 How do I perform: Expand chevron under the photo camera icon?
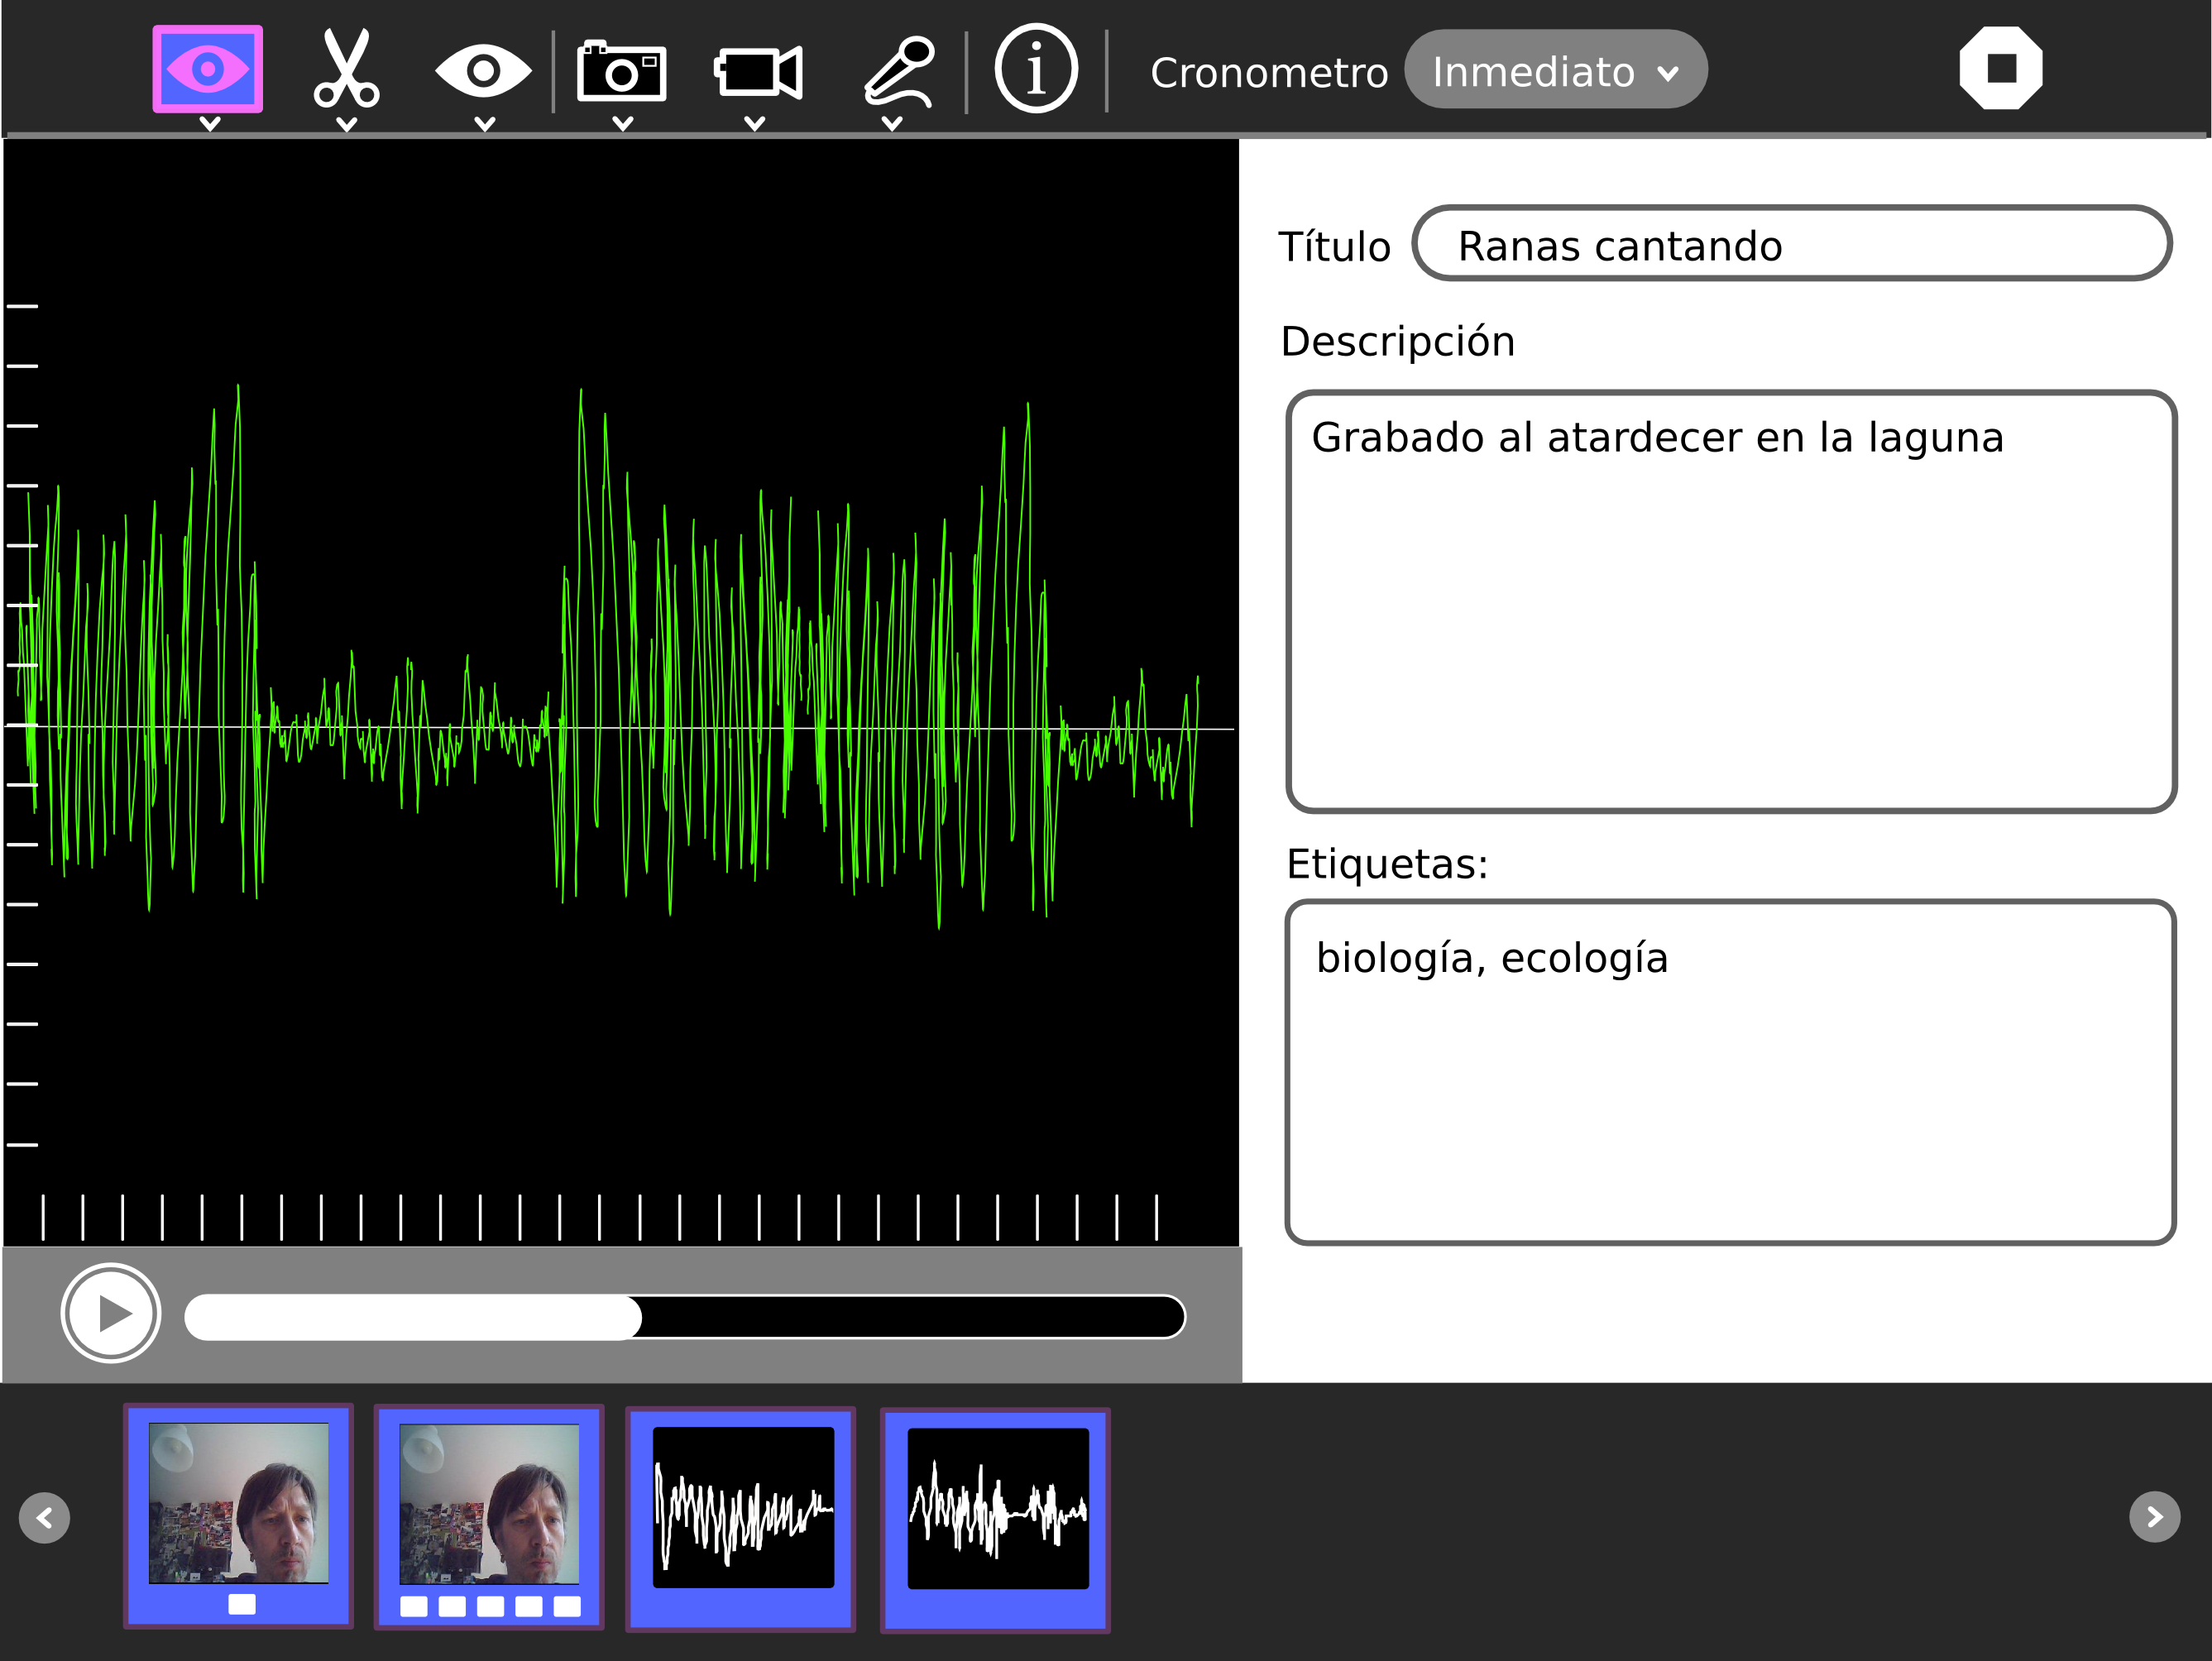pyautogui.click(x=622, y=124)
